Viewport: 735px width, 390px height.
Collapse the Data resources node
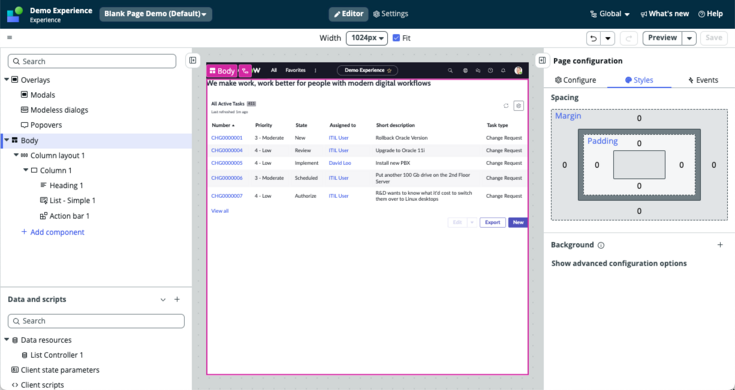point(7,340)
